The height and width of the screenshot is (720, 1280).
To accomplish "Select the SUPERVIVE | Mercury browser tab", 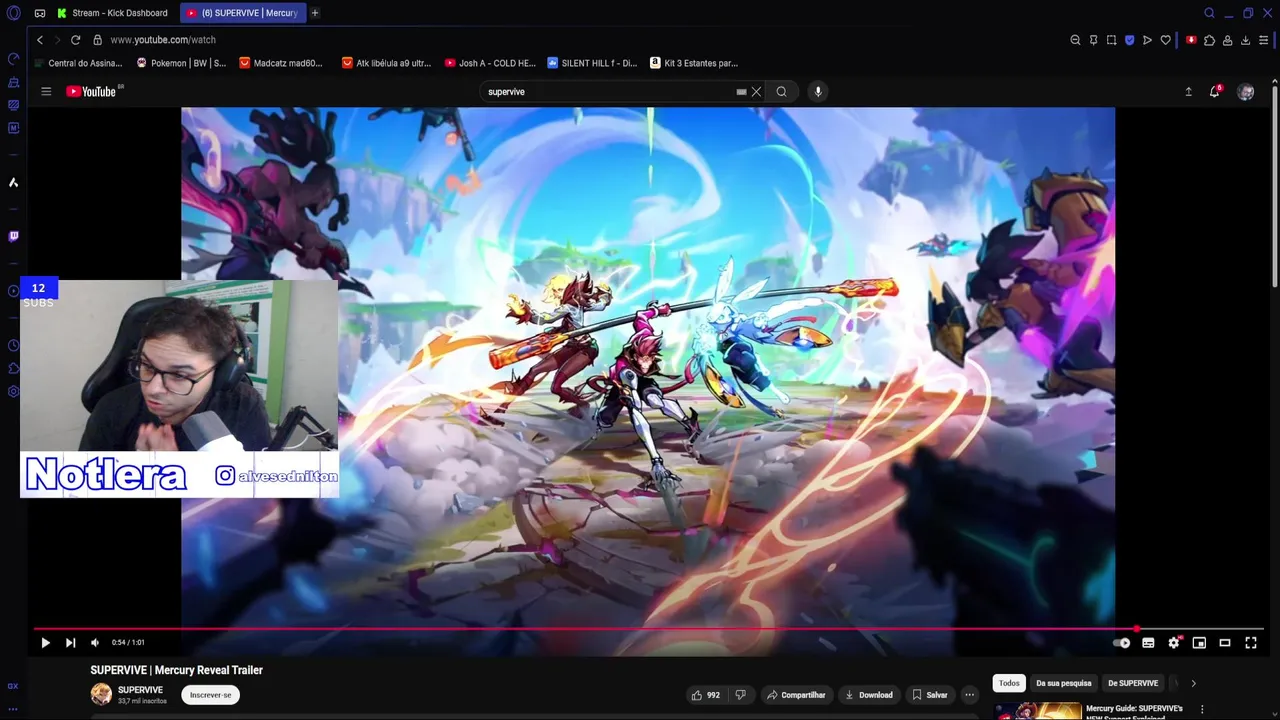I will click(242, 13).
